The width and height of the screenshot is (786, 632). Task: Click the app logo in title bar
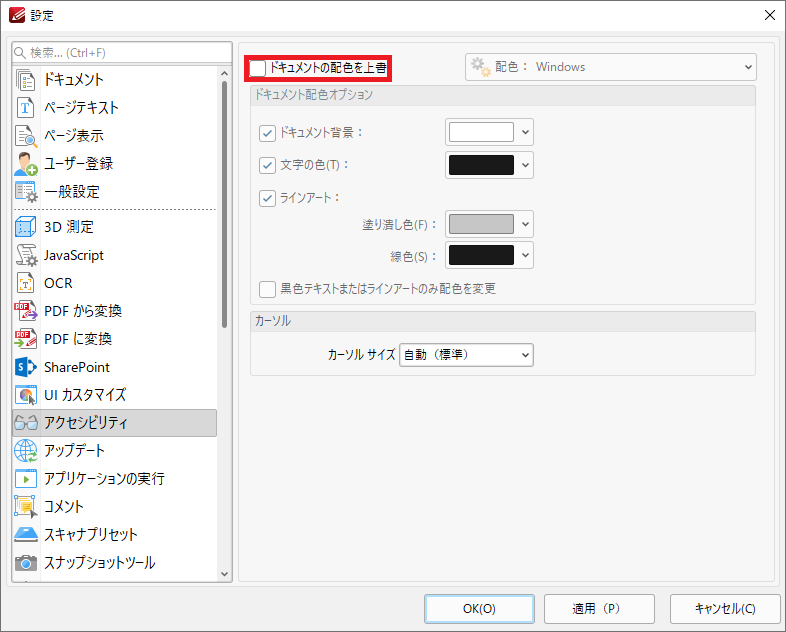[x=17, y=15]
